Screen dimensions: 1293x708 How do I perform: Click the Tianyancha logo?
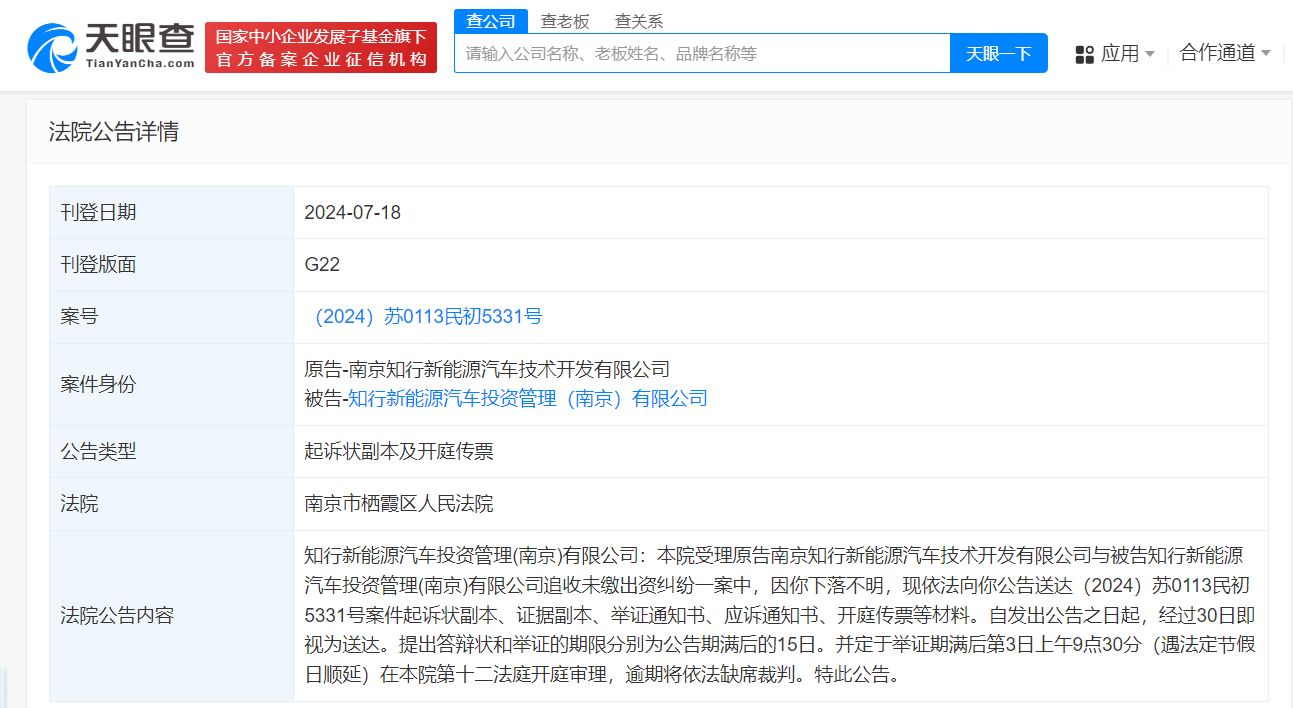[x=110, y=46]
